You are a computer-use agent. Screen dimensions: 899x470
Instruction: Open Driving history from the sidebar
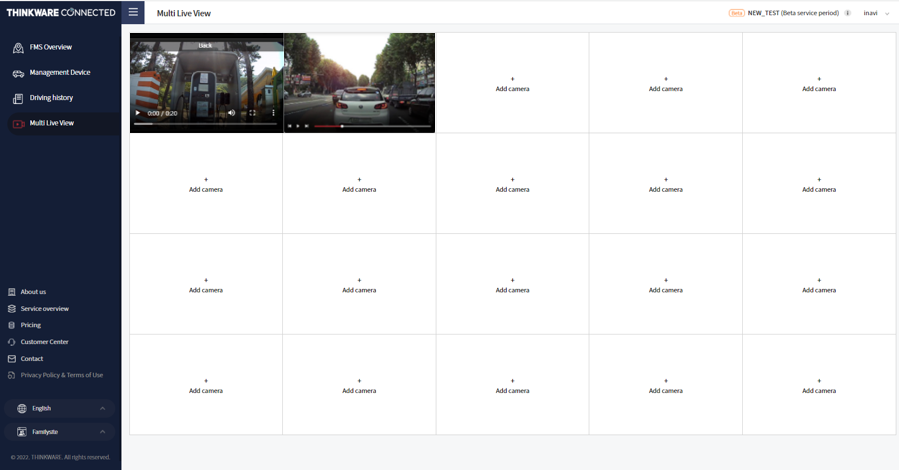click(x=51, y=98)
